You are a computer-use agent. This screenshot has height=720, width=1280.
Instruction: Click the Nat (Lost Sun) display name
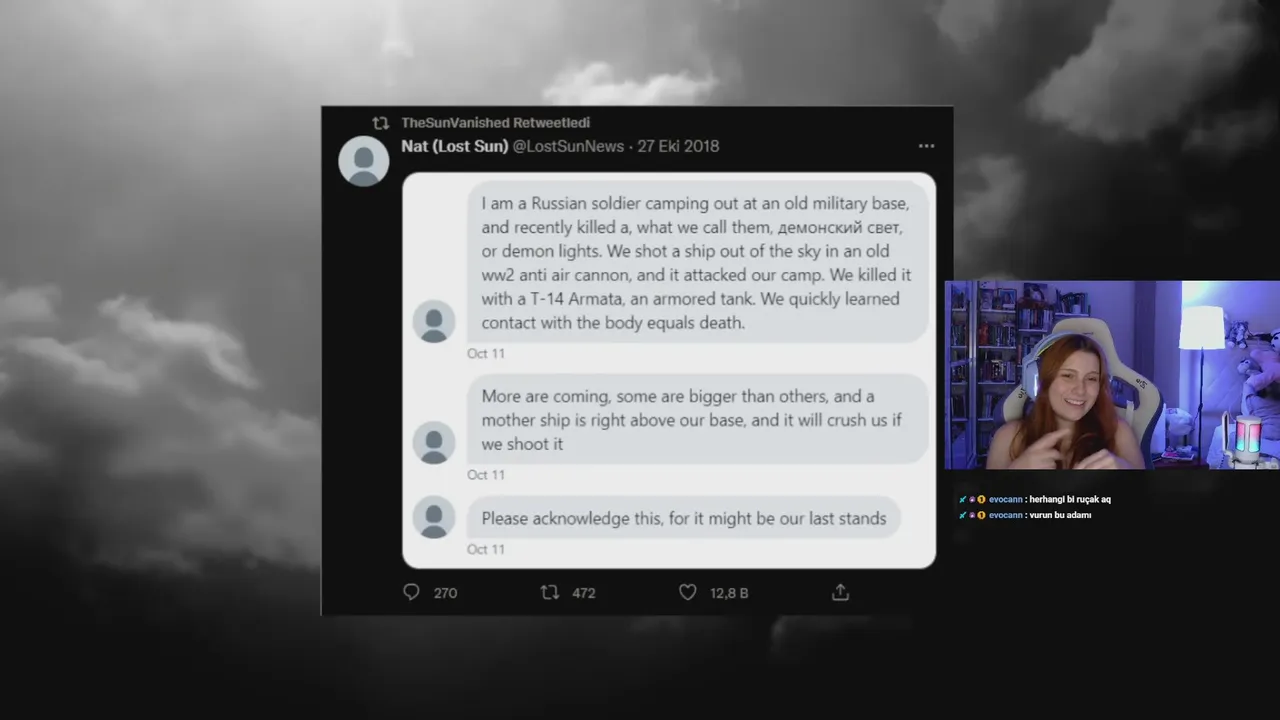(455, 146)
